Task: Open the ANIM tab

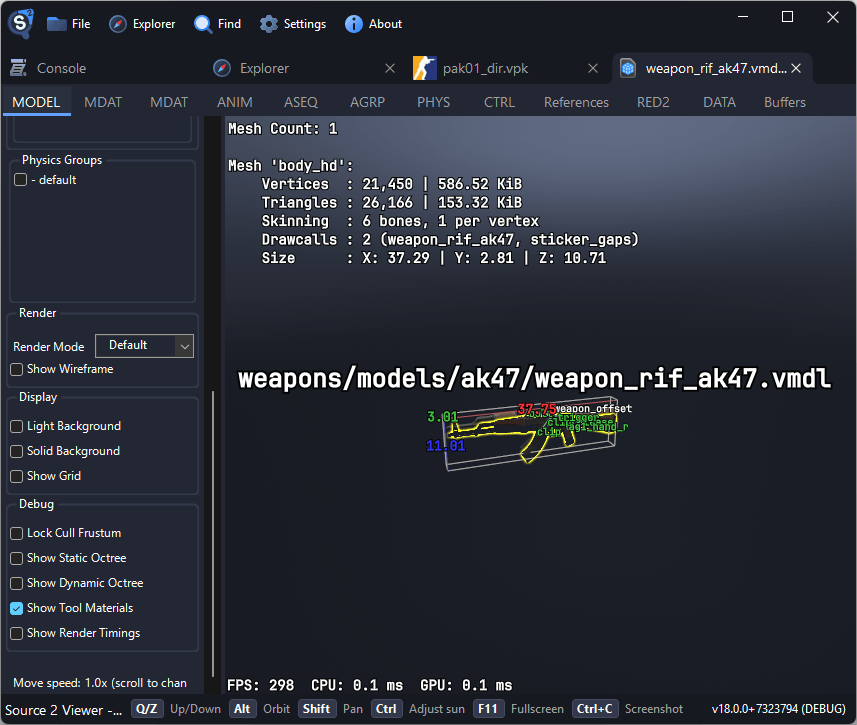Action: [234, 101]
